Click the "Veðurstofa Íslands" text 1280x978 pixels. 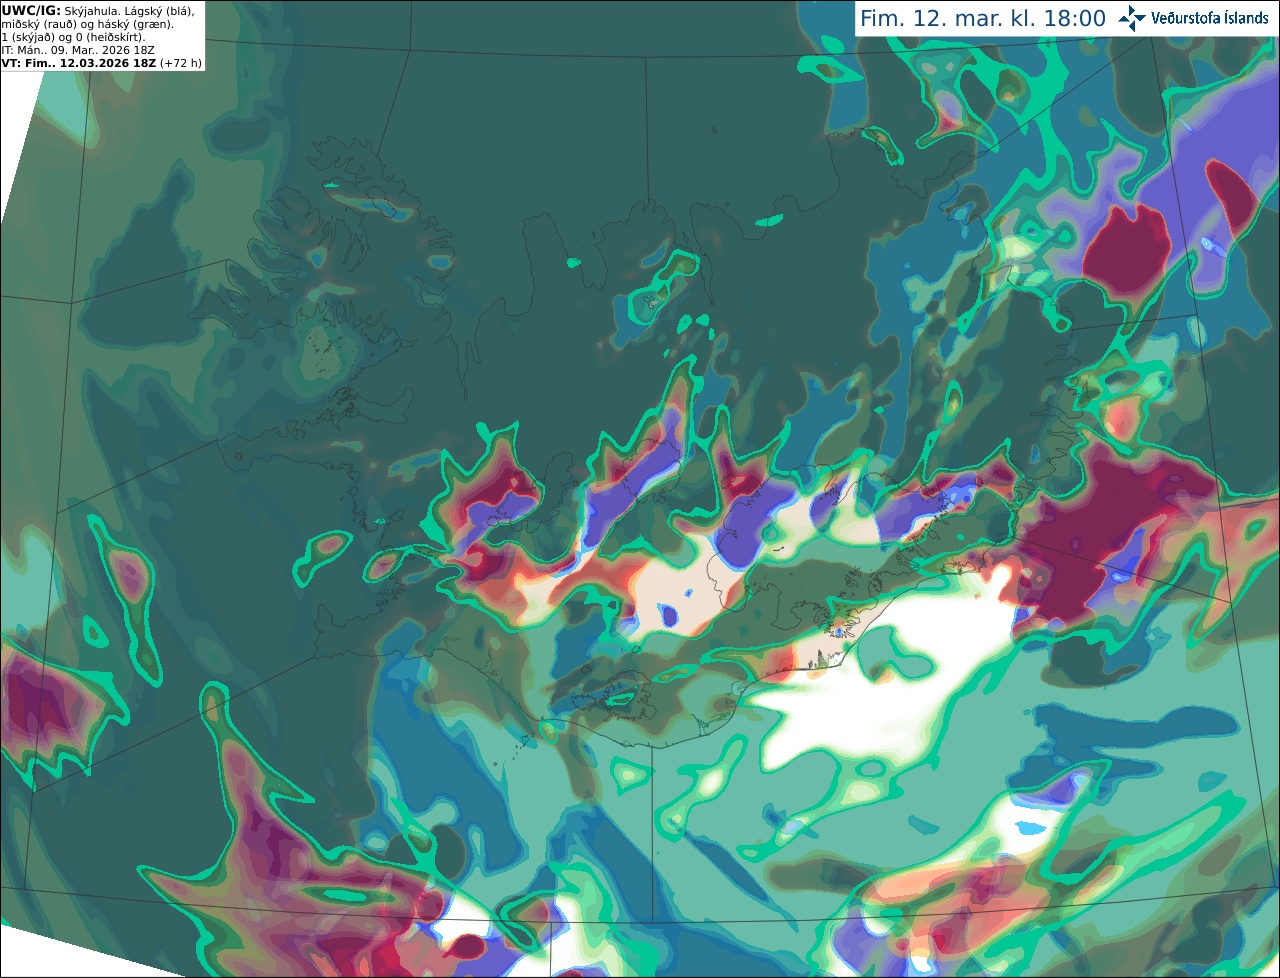point(1209,18)
